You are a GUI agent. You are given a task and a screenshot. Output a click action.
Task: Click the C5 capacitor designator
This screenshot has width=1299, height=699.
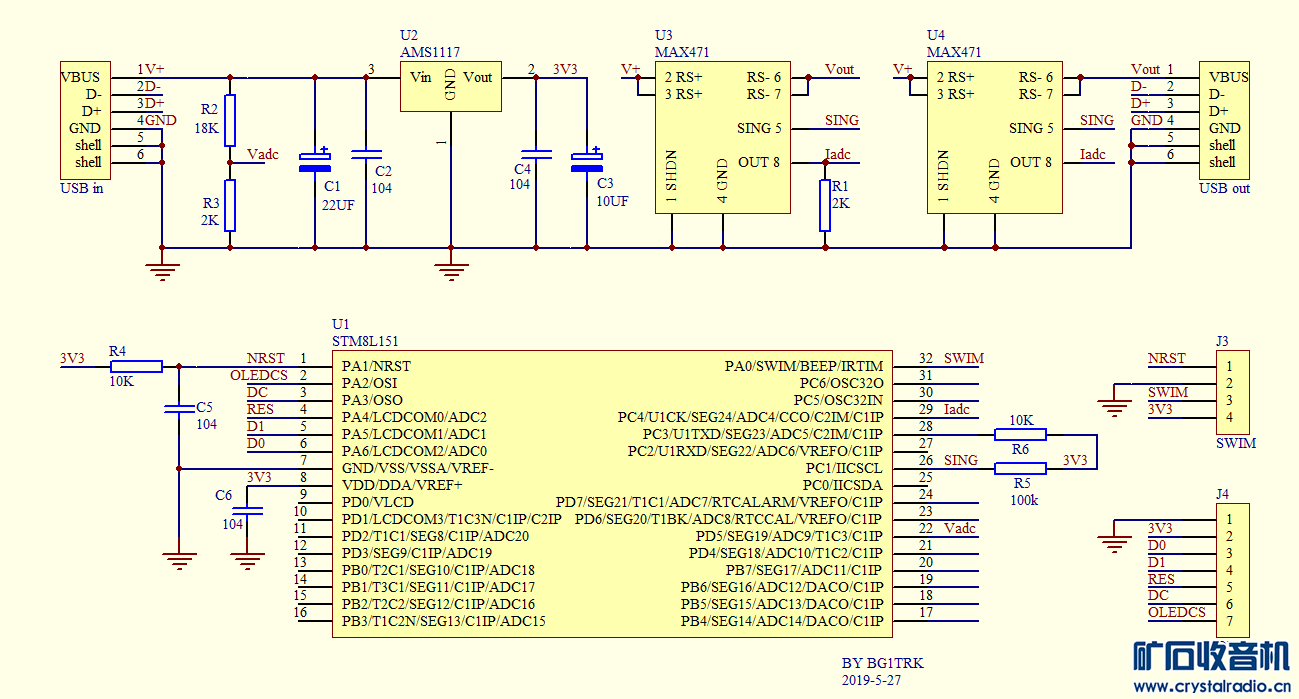[204, 407]
